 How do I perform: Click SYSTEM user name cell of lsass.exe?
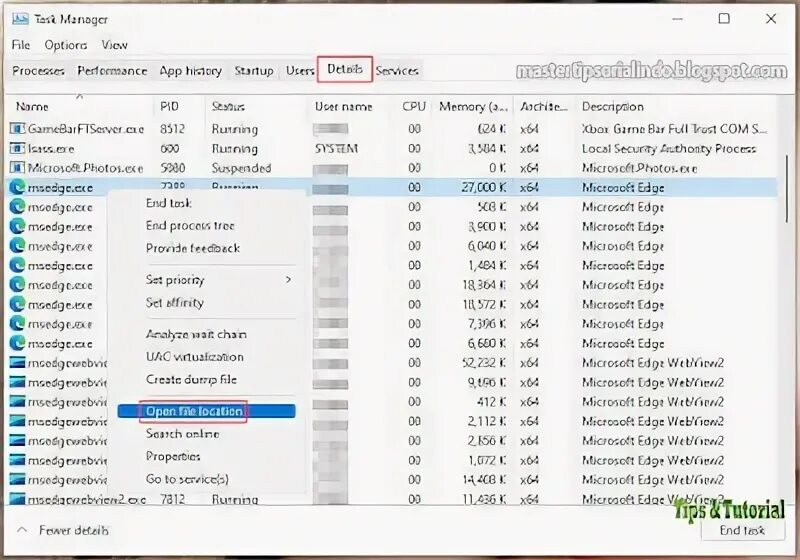(x=336, y=148)
